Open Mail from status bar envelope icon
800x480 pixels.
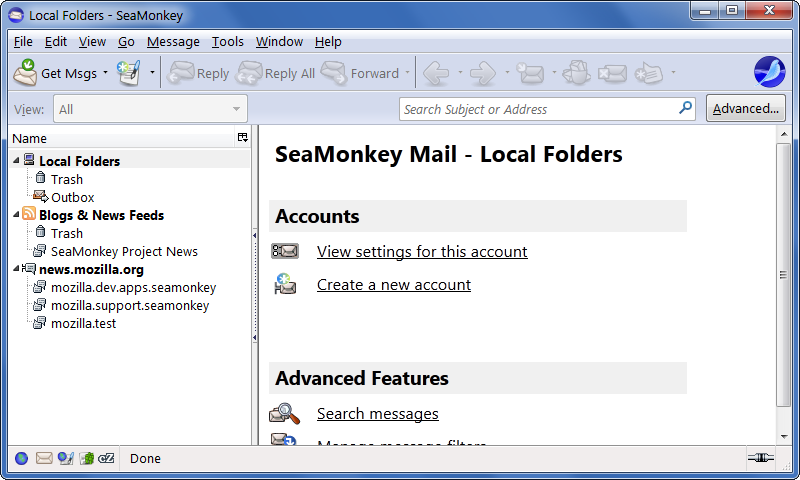click(44, 458)
